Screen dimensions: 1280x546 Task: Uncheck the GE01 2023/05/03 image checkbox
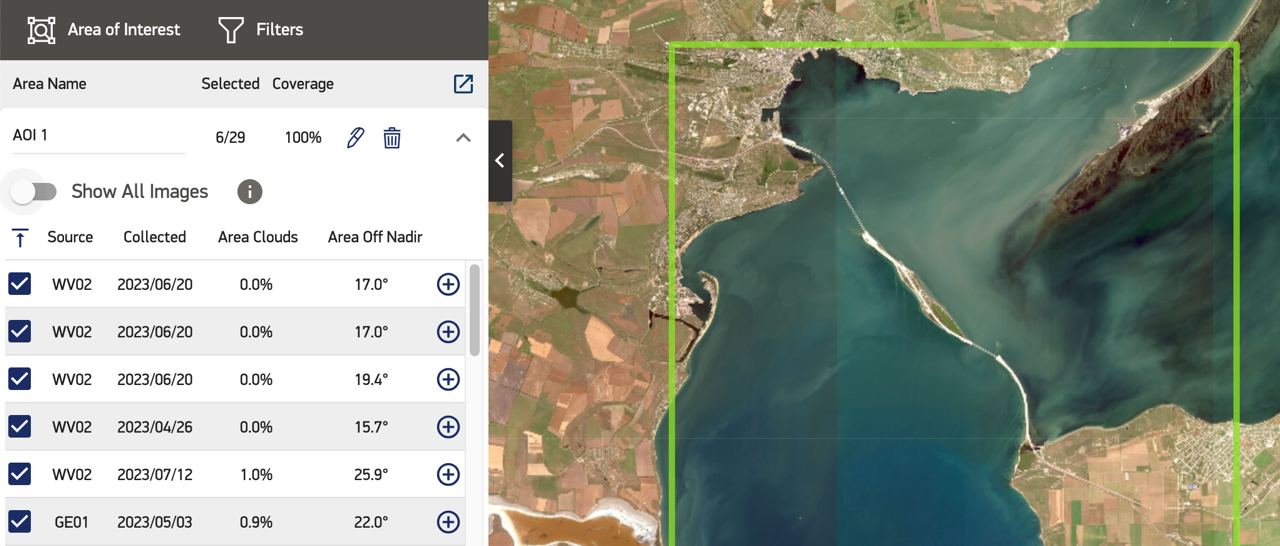(x=20, y=522)
